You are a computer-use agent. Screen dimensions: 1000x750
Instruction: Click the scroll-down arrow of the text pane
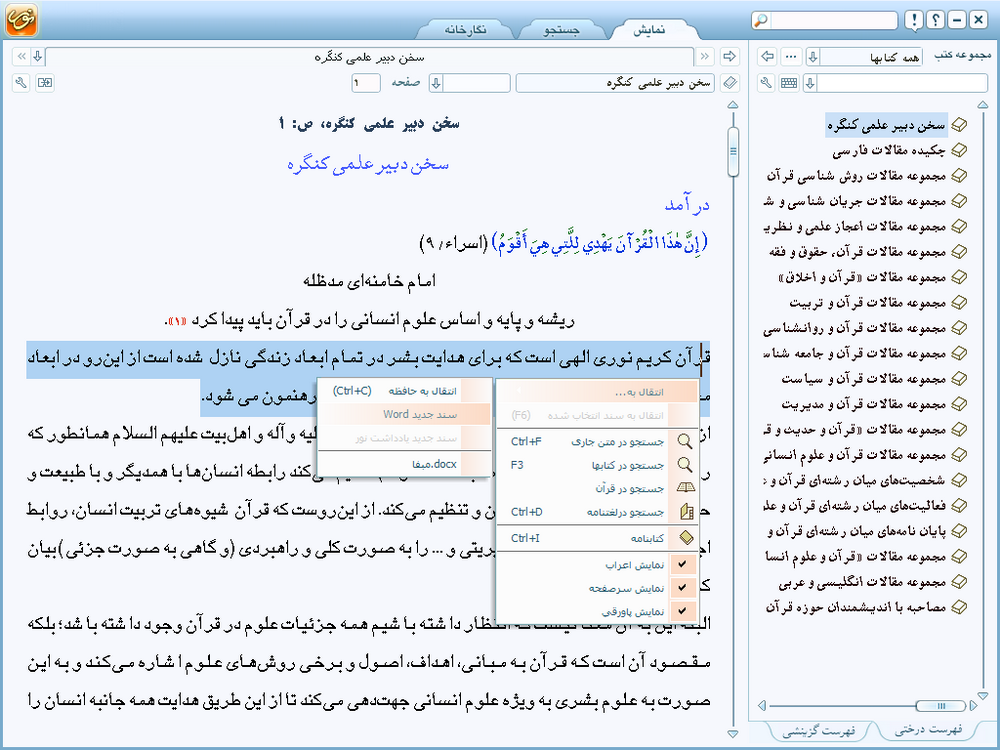[x=733, y=734]
